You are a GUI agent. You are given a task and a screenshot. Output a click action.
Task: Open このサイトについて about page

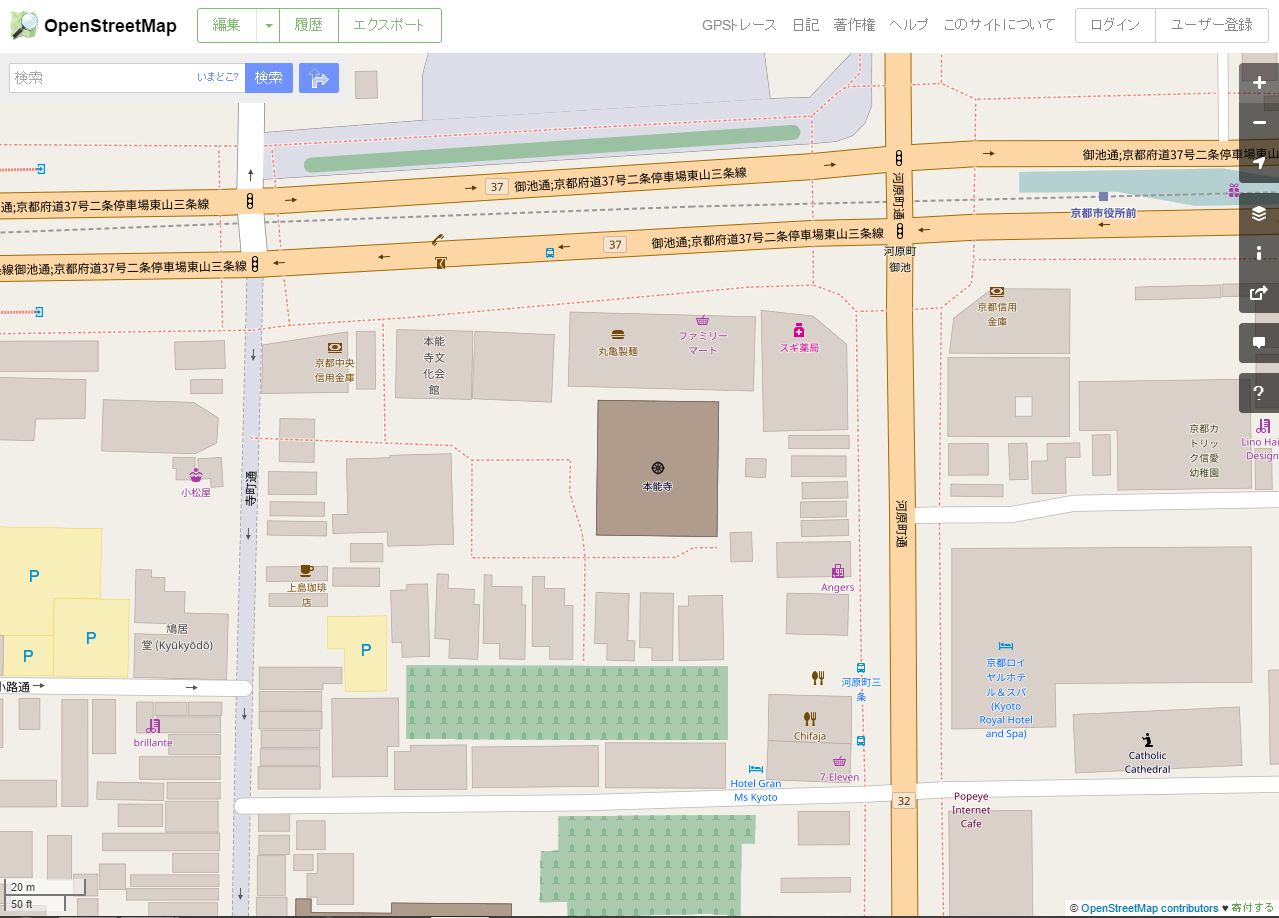point(999,25)
